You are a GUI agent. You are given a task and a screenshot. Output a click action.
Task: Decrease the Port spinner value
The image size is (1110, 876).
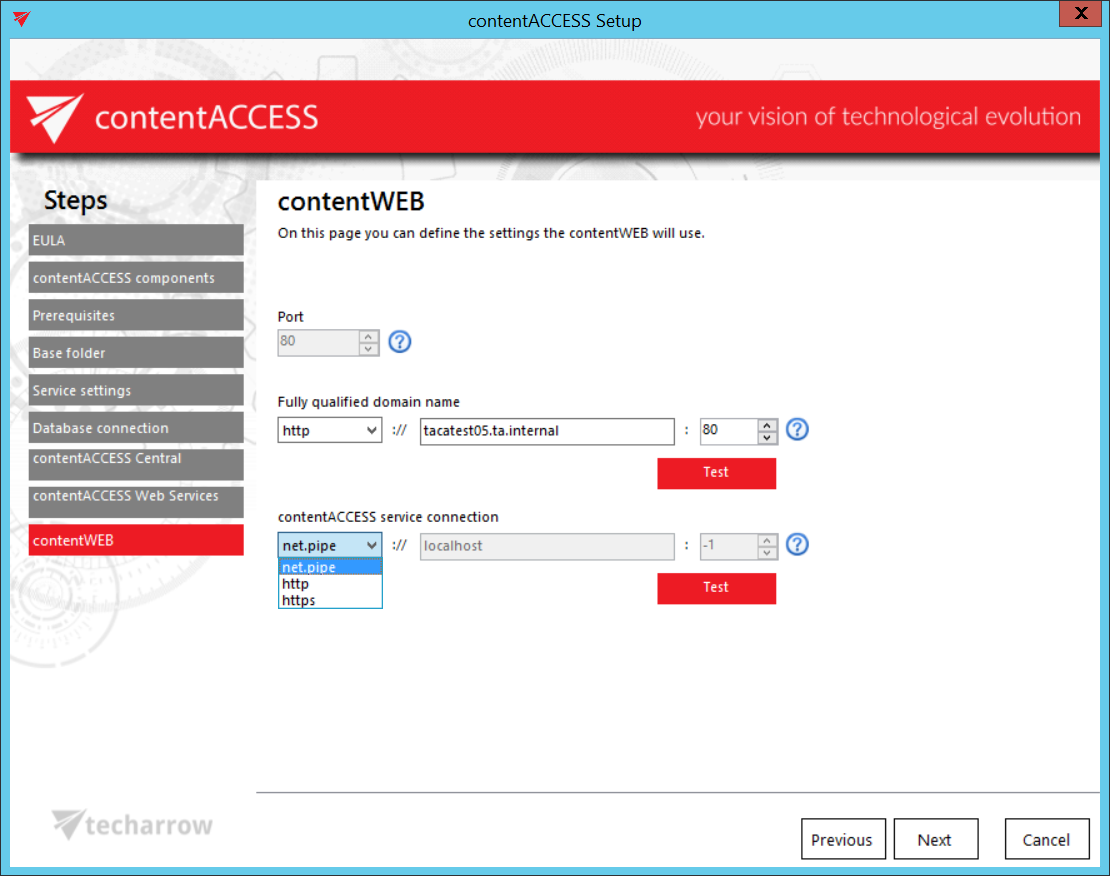369,349
